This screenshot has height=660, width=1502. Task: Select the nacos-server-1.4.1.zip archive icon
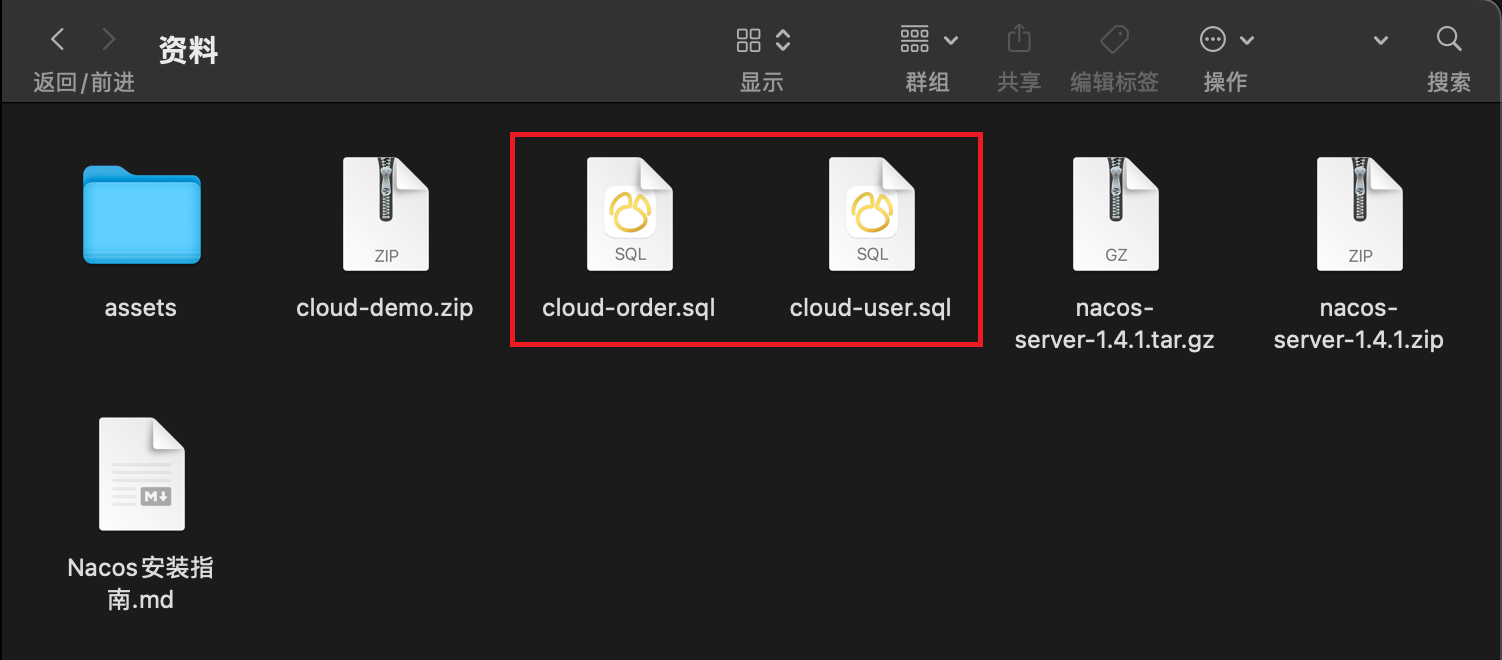tap(1359, 214)
